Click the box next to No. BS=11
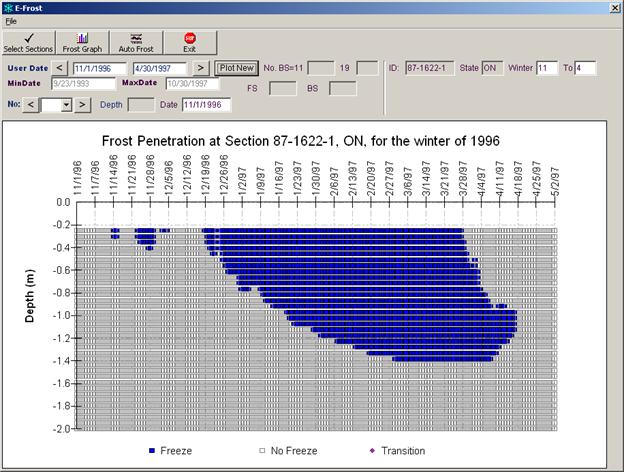Image resolution: width=624 pixels, height=472 pixels. [x=321, y=68]
